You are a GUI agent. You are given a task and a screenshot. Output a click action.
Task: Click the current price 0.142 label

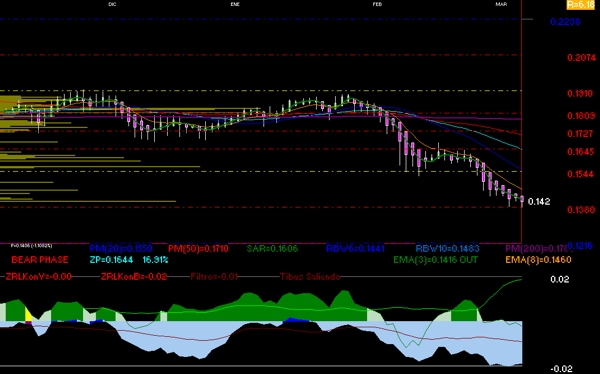pos(539,202)
